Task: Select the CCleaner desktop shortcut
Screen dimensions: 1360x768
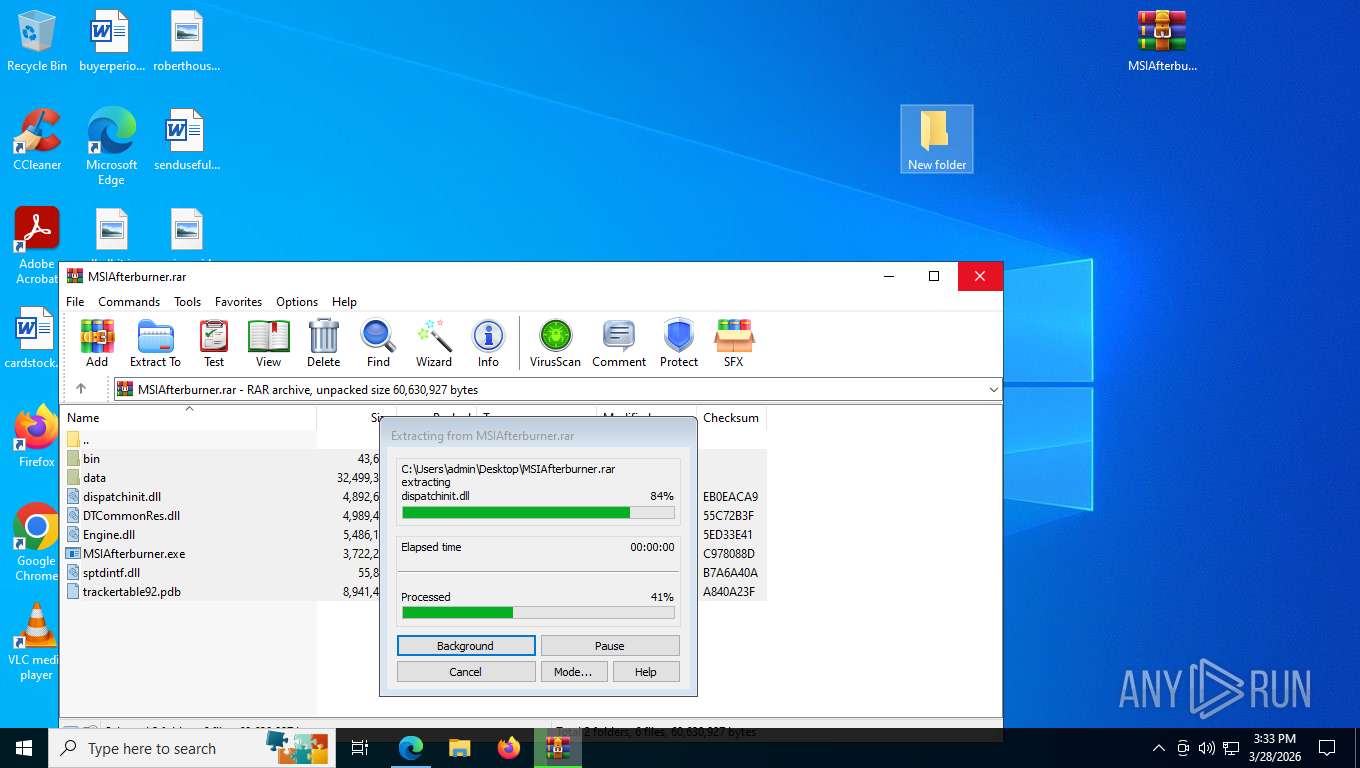Action: tap(37, 140)
